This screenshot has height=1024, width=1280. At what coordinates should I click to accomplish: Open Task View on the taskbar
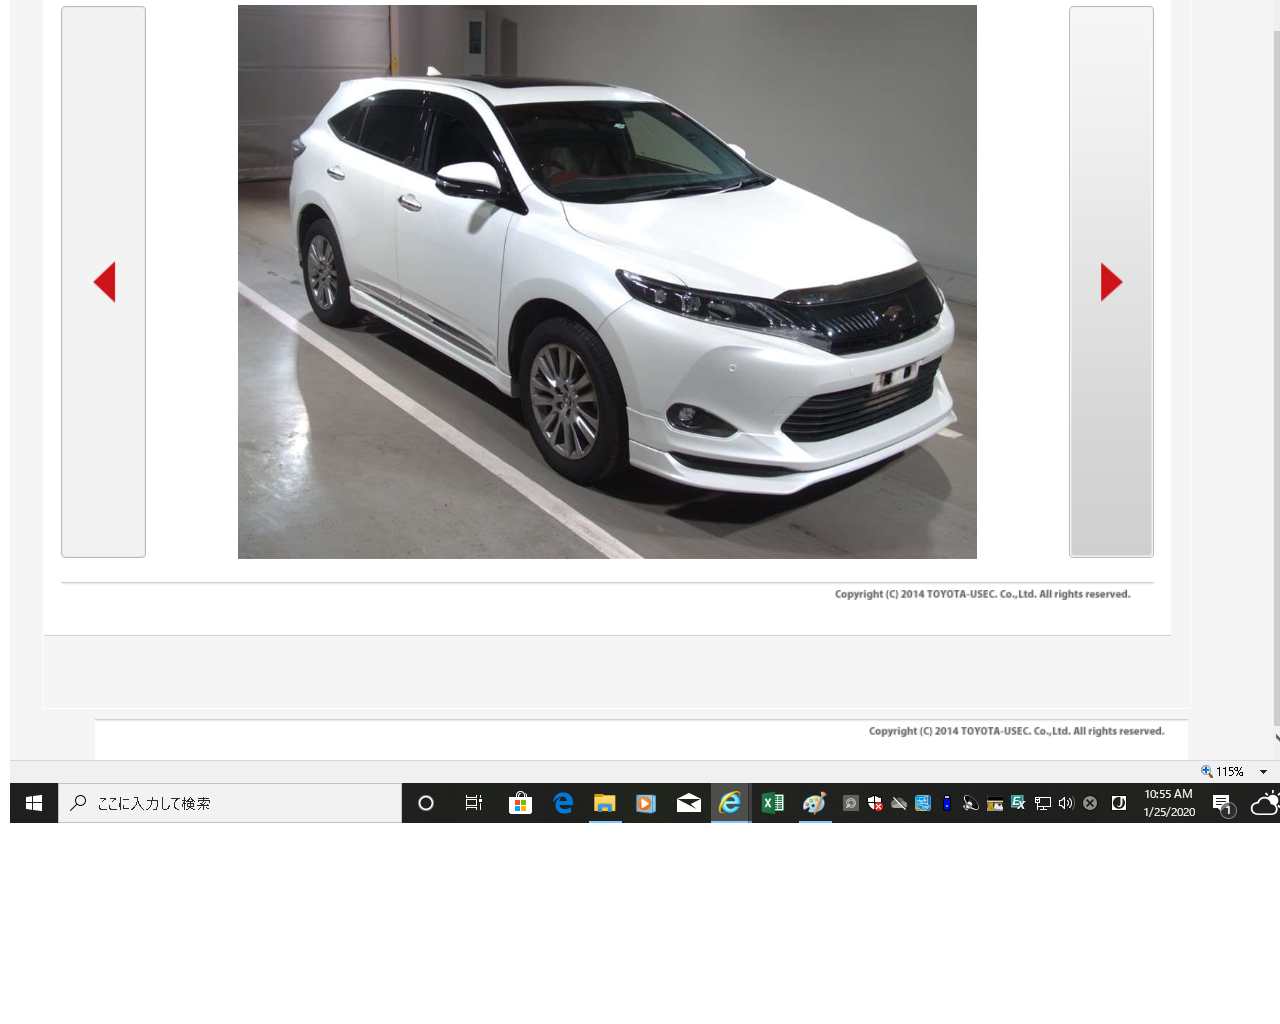[x=474, y=803]
